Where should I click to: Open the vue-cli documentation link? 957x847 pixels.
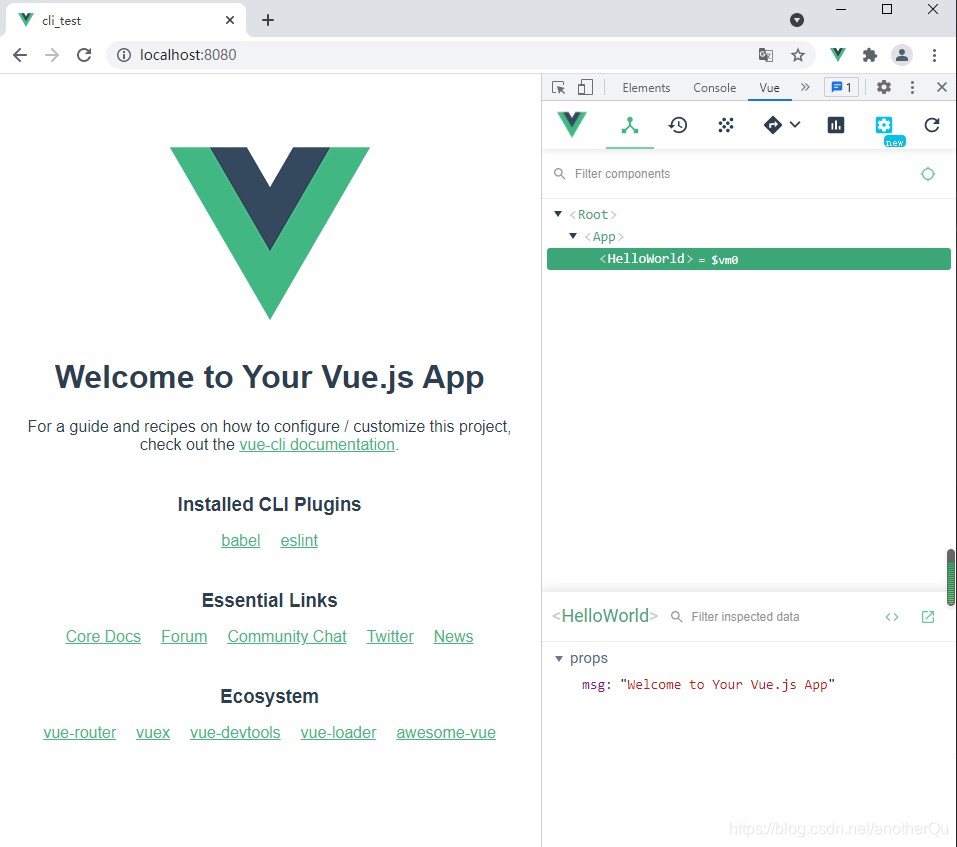click(317, 444)
